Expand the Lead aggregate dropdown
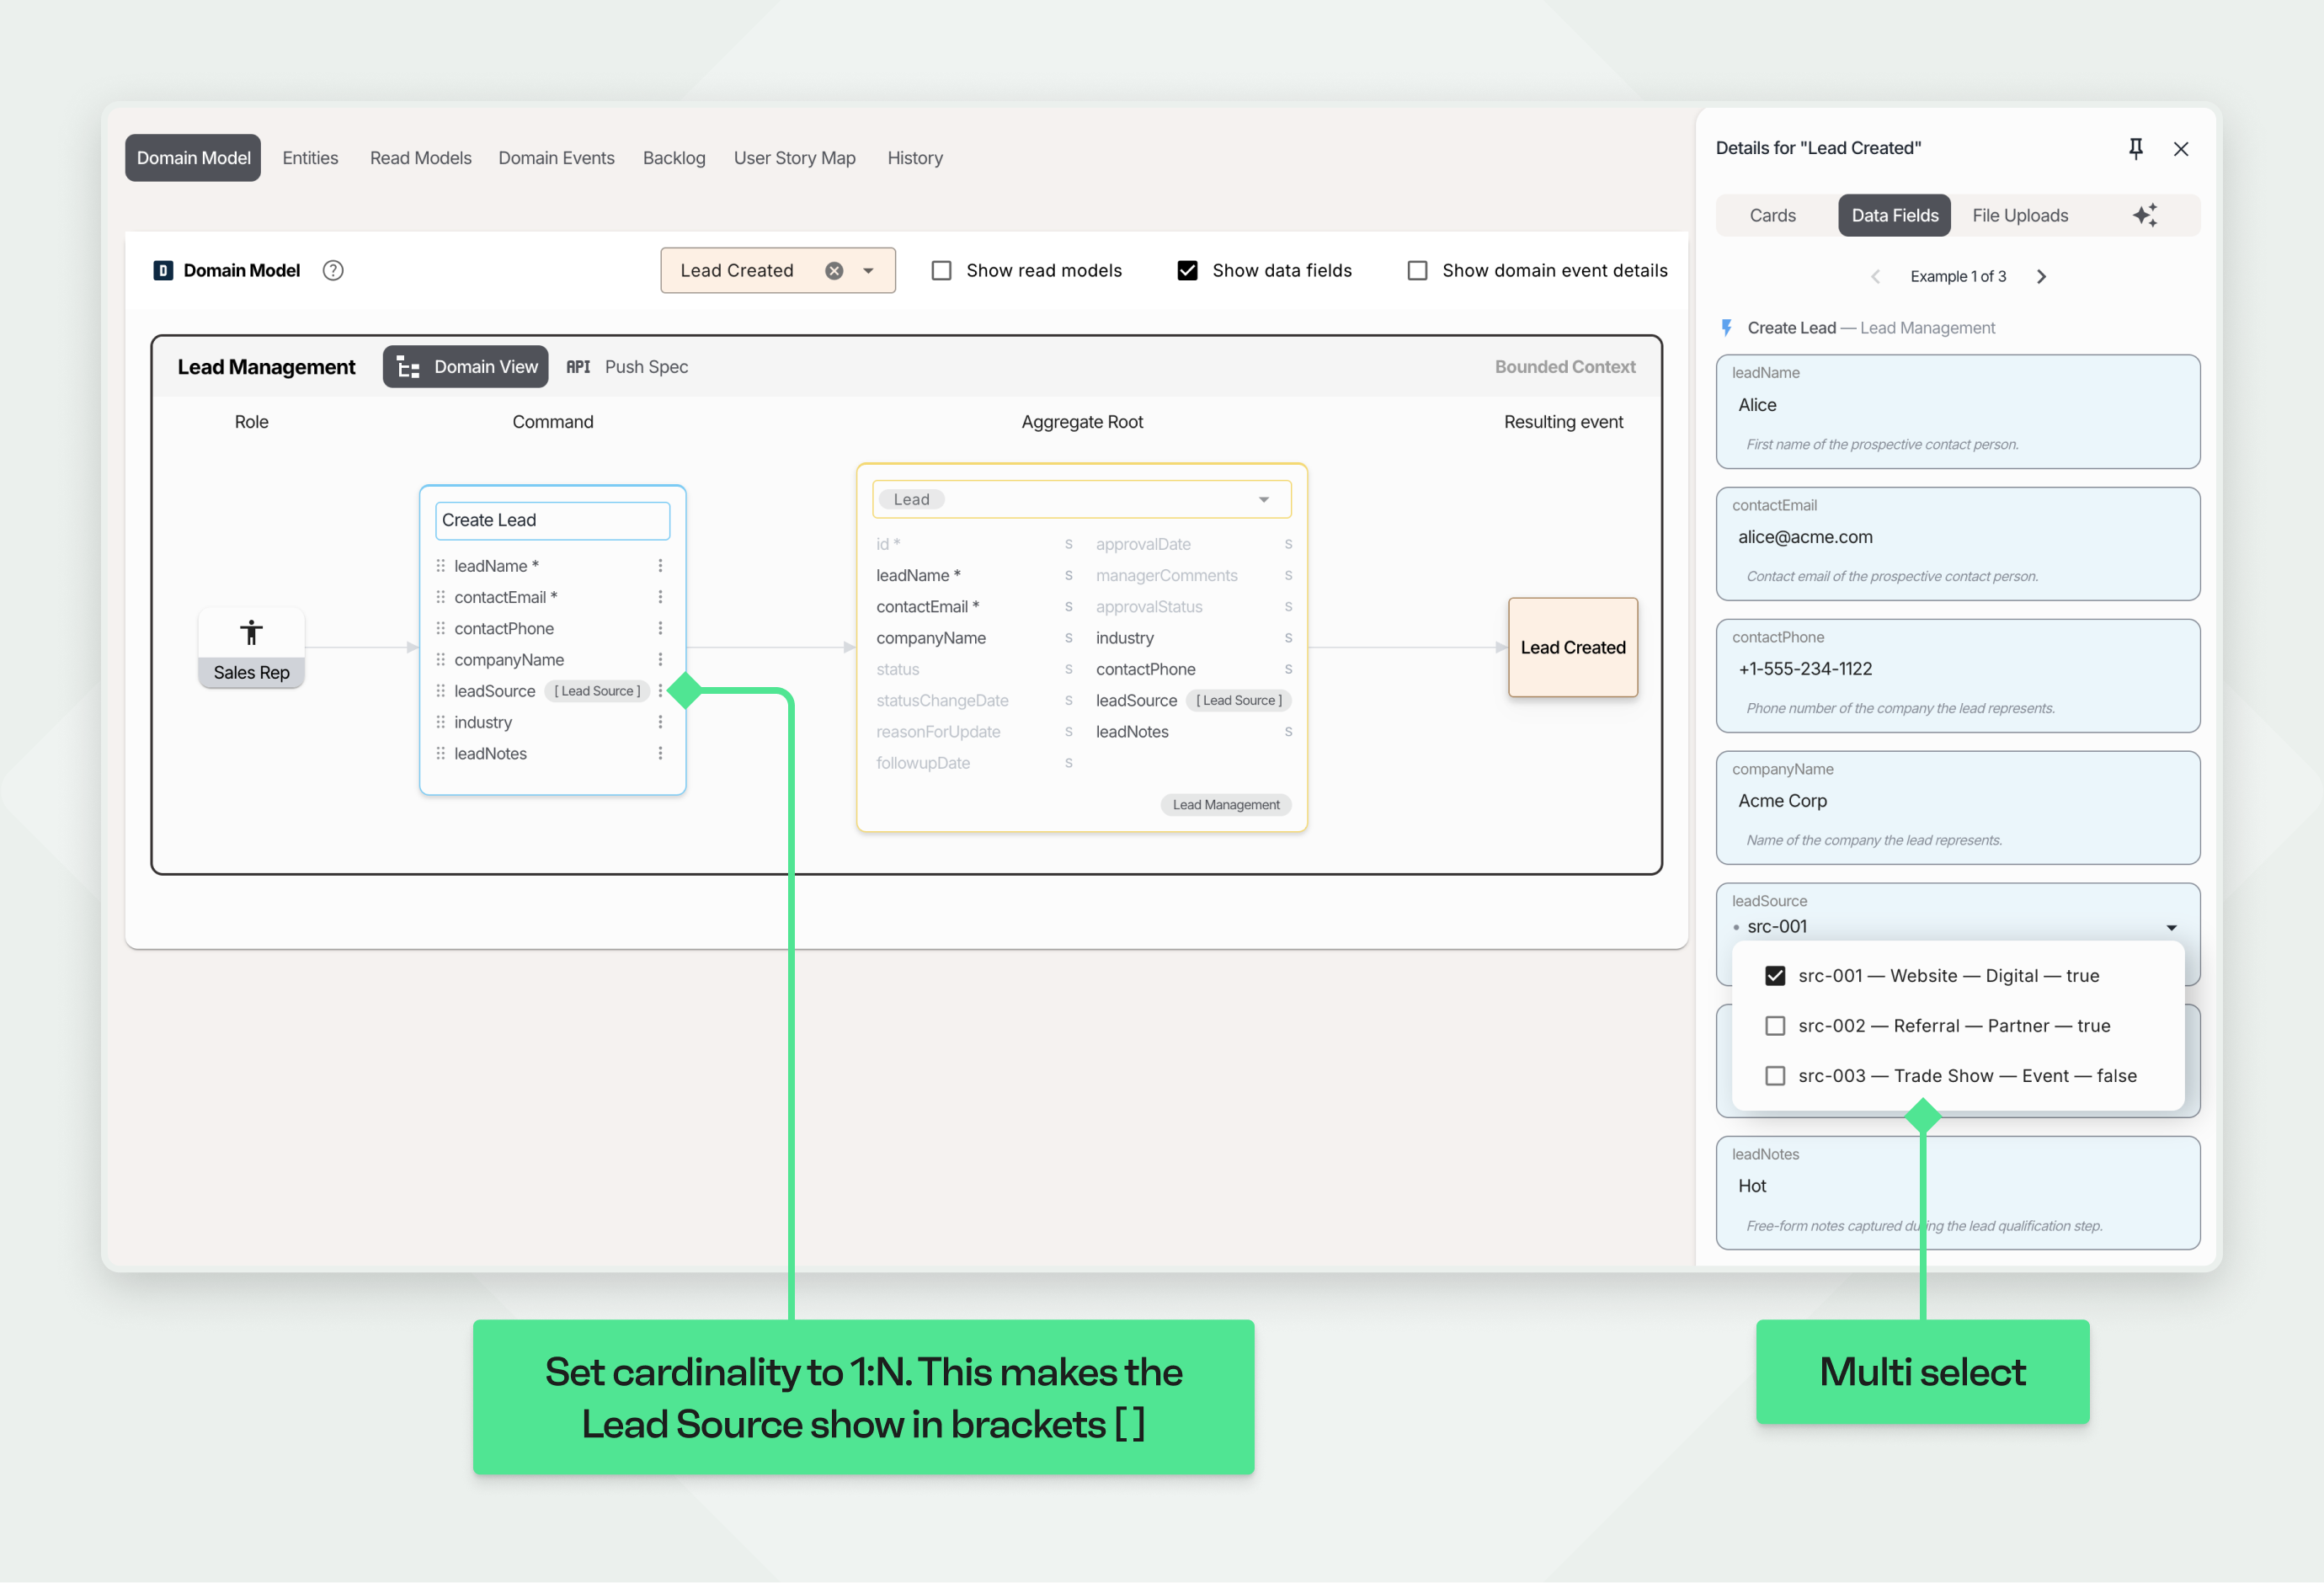 coord(1264,500)
